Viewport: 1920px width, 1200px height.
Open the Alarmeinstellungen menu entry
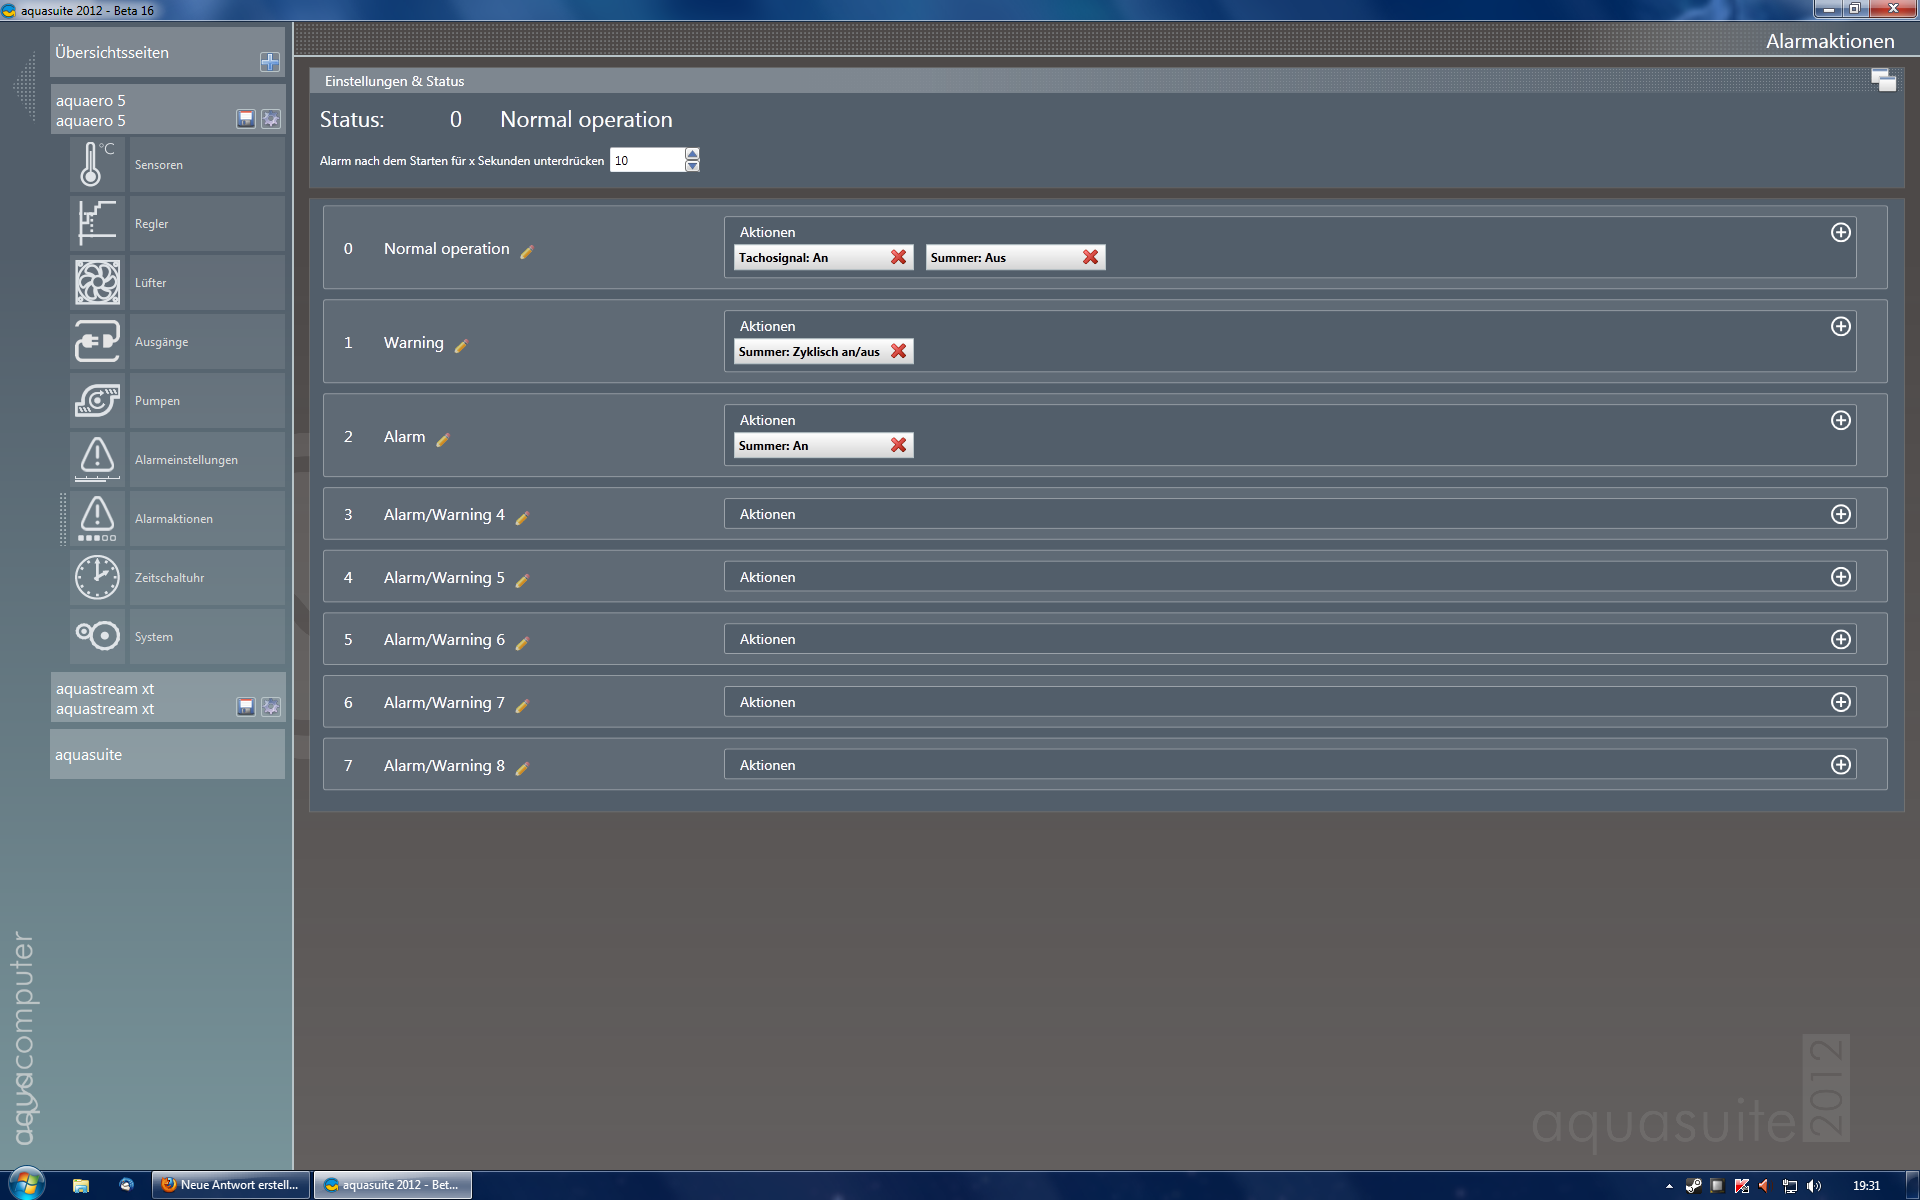click(186, 460)
